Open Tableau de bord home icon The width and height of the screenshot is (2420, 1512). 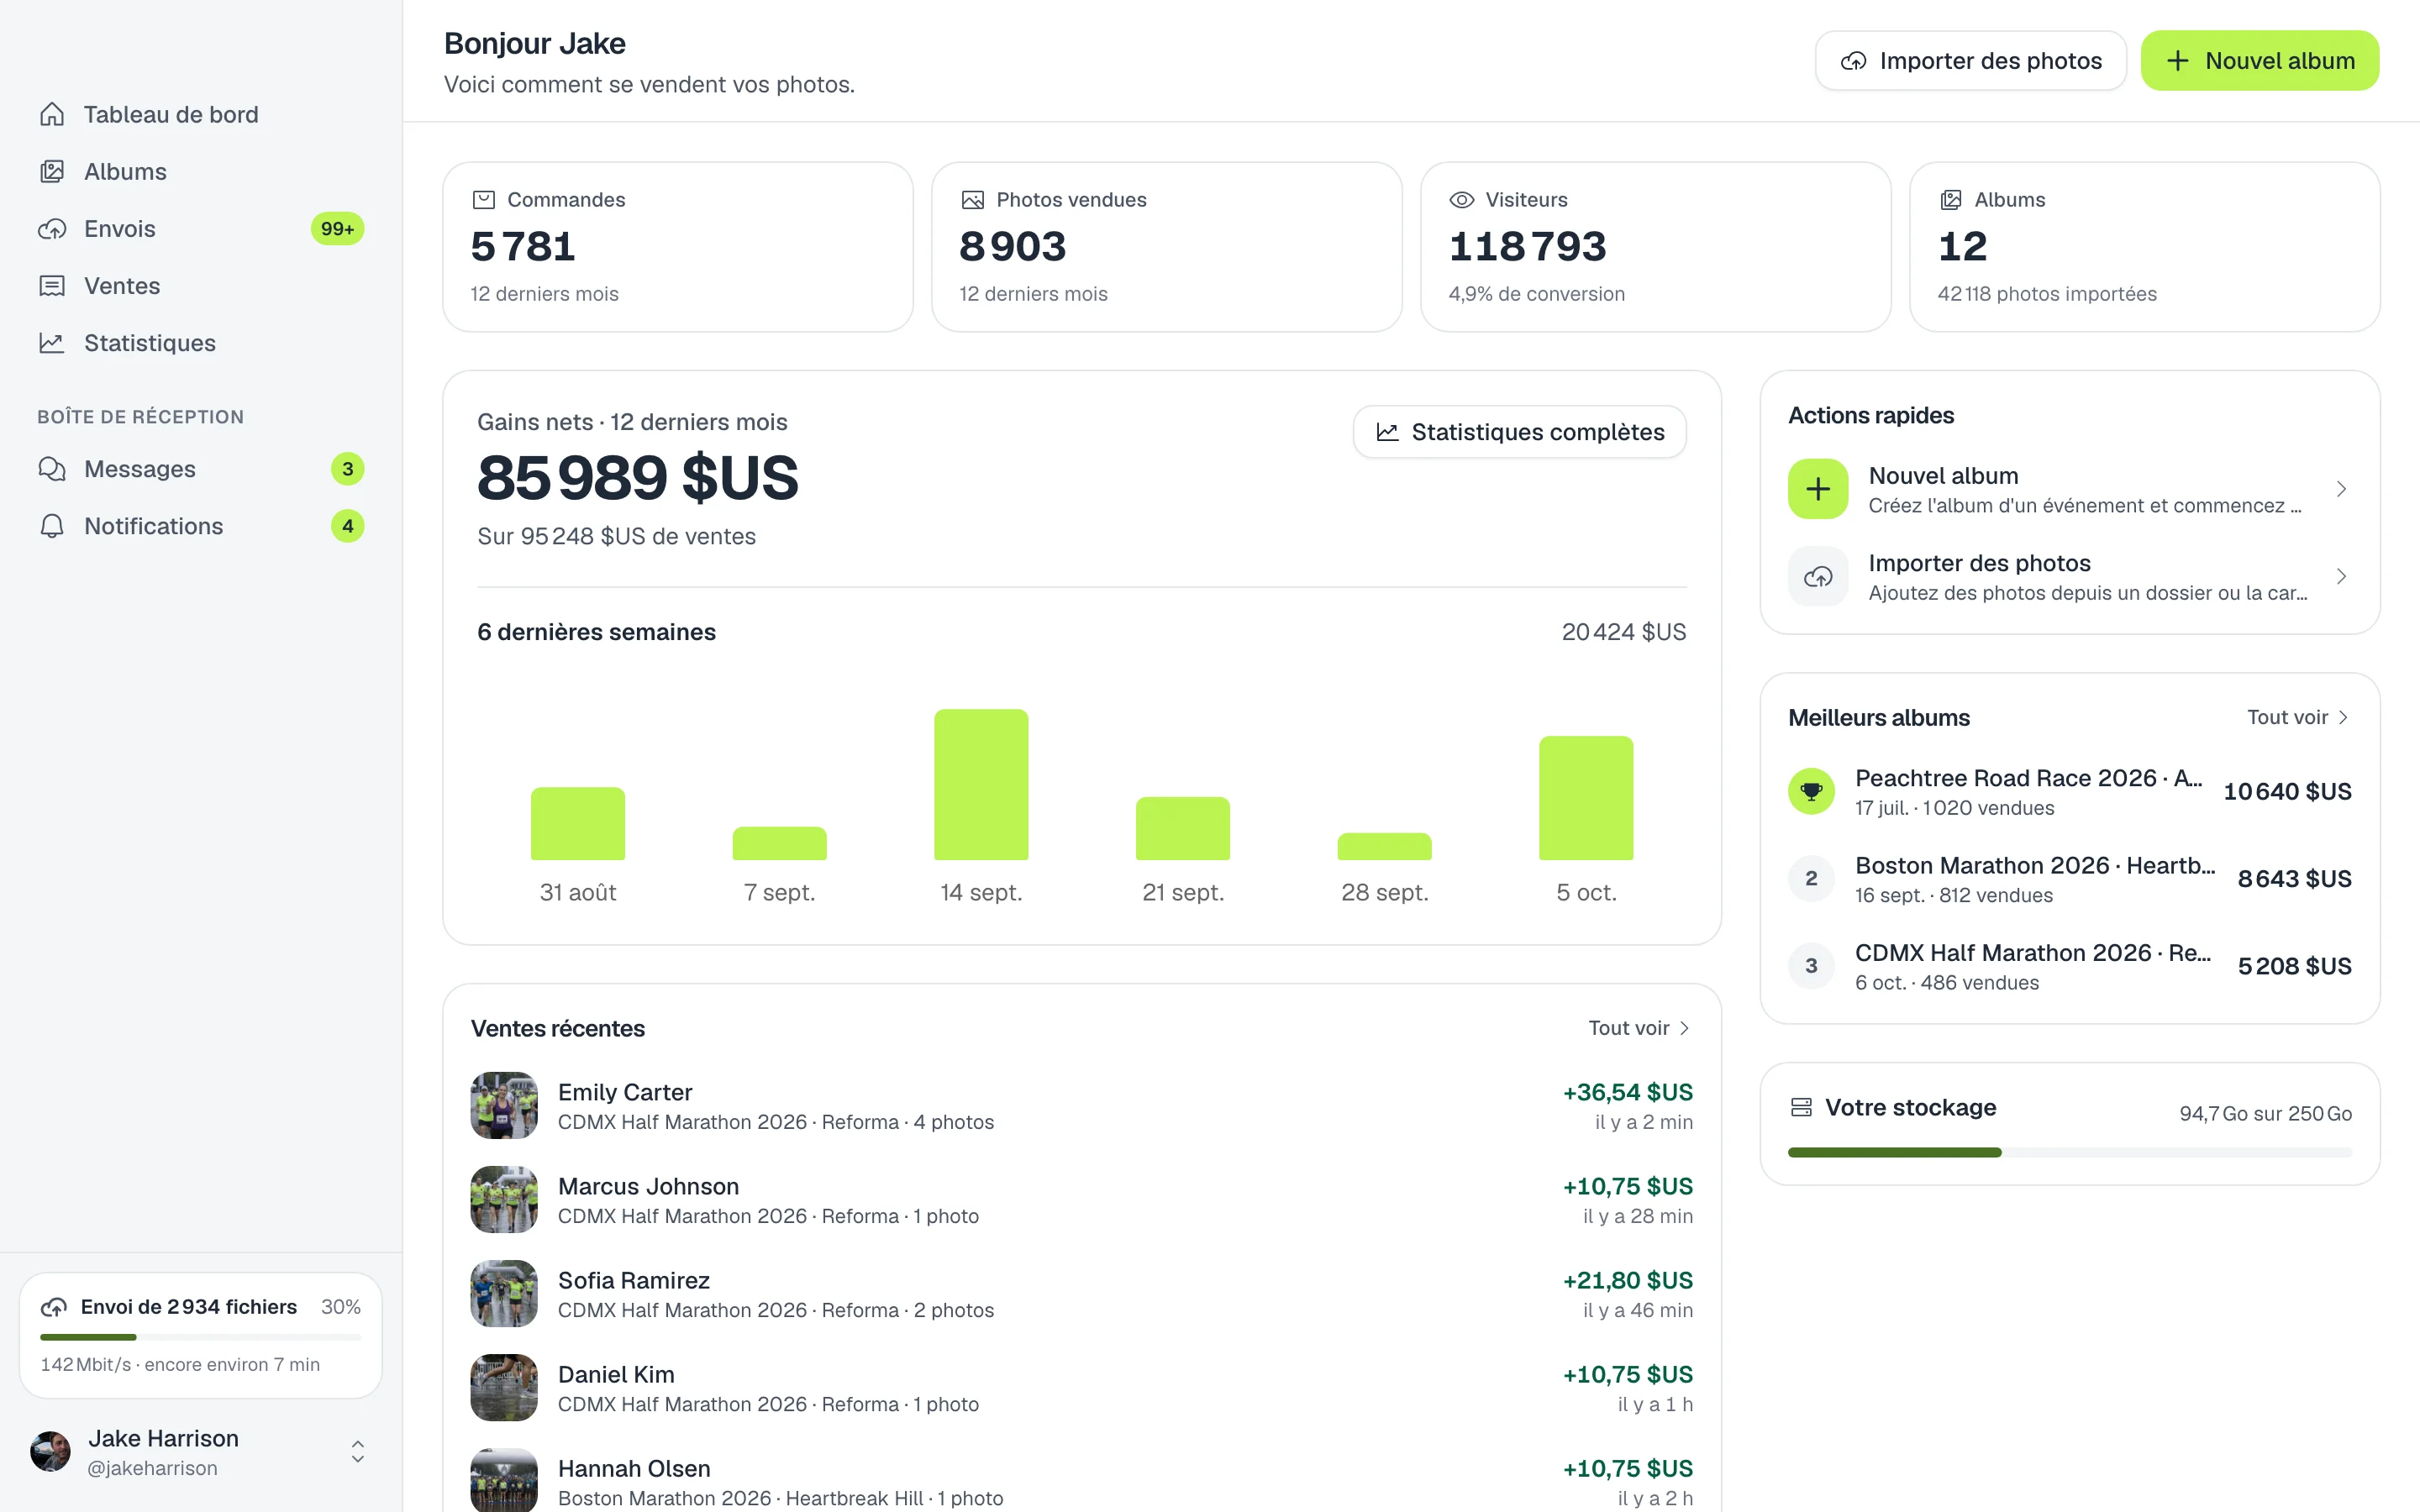(52, 115)
